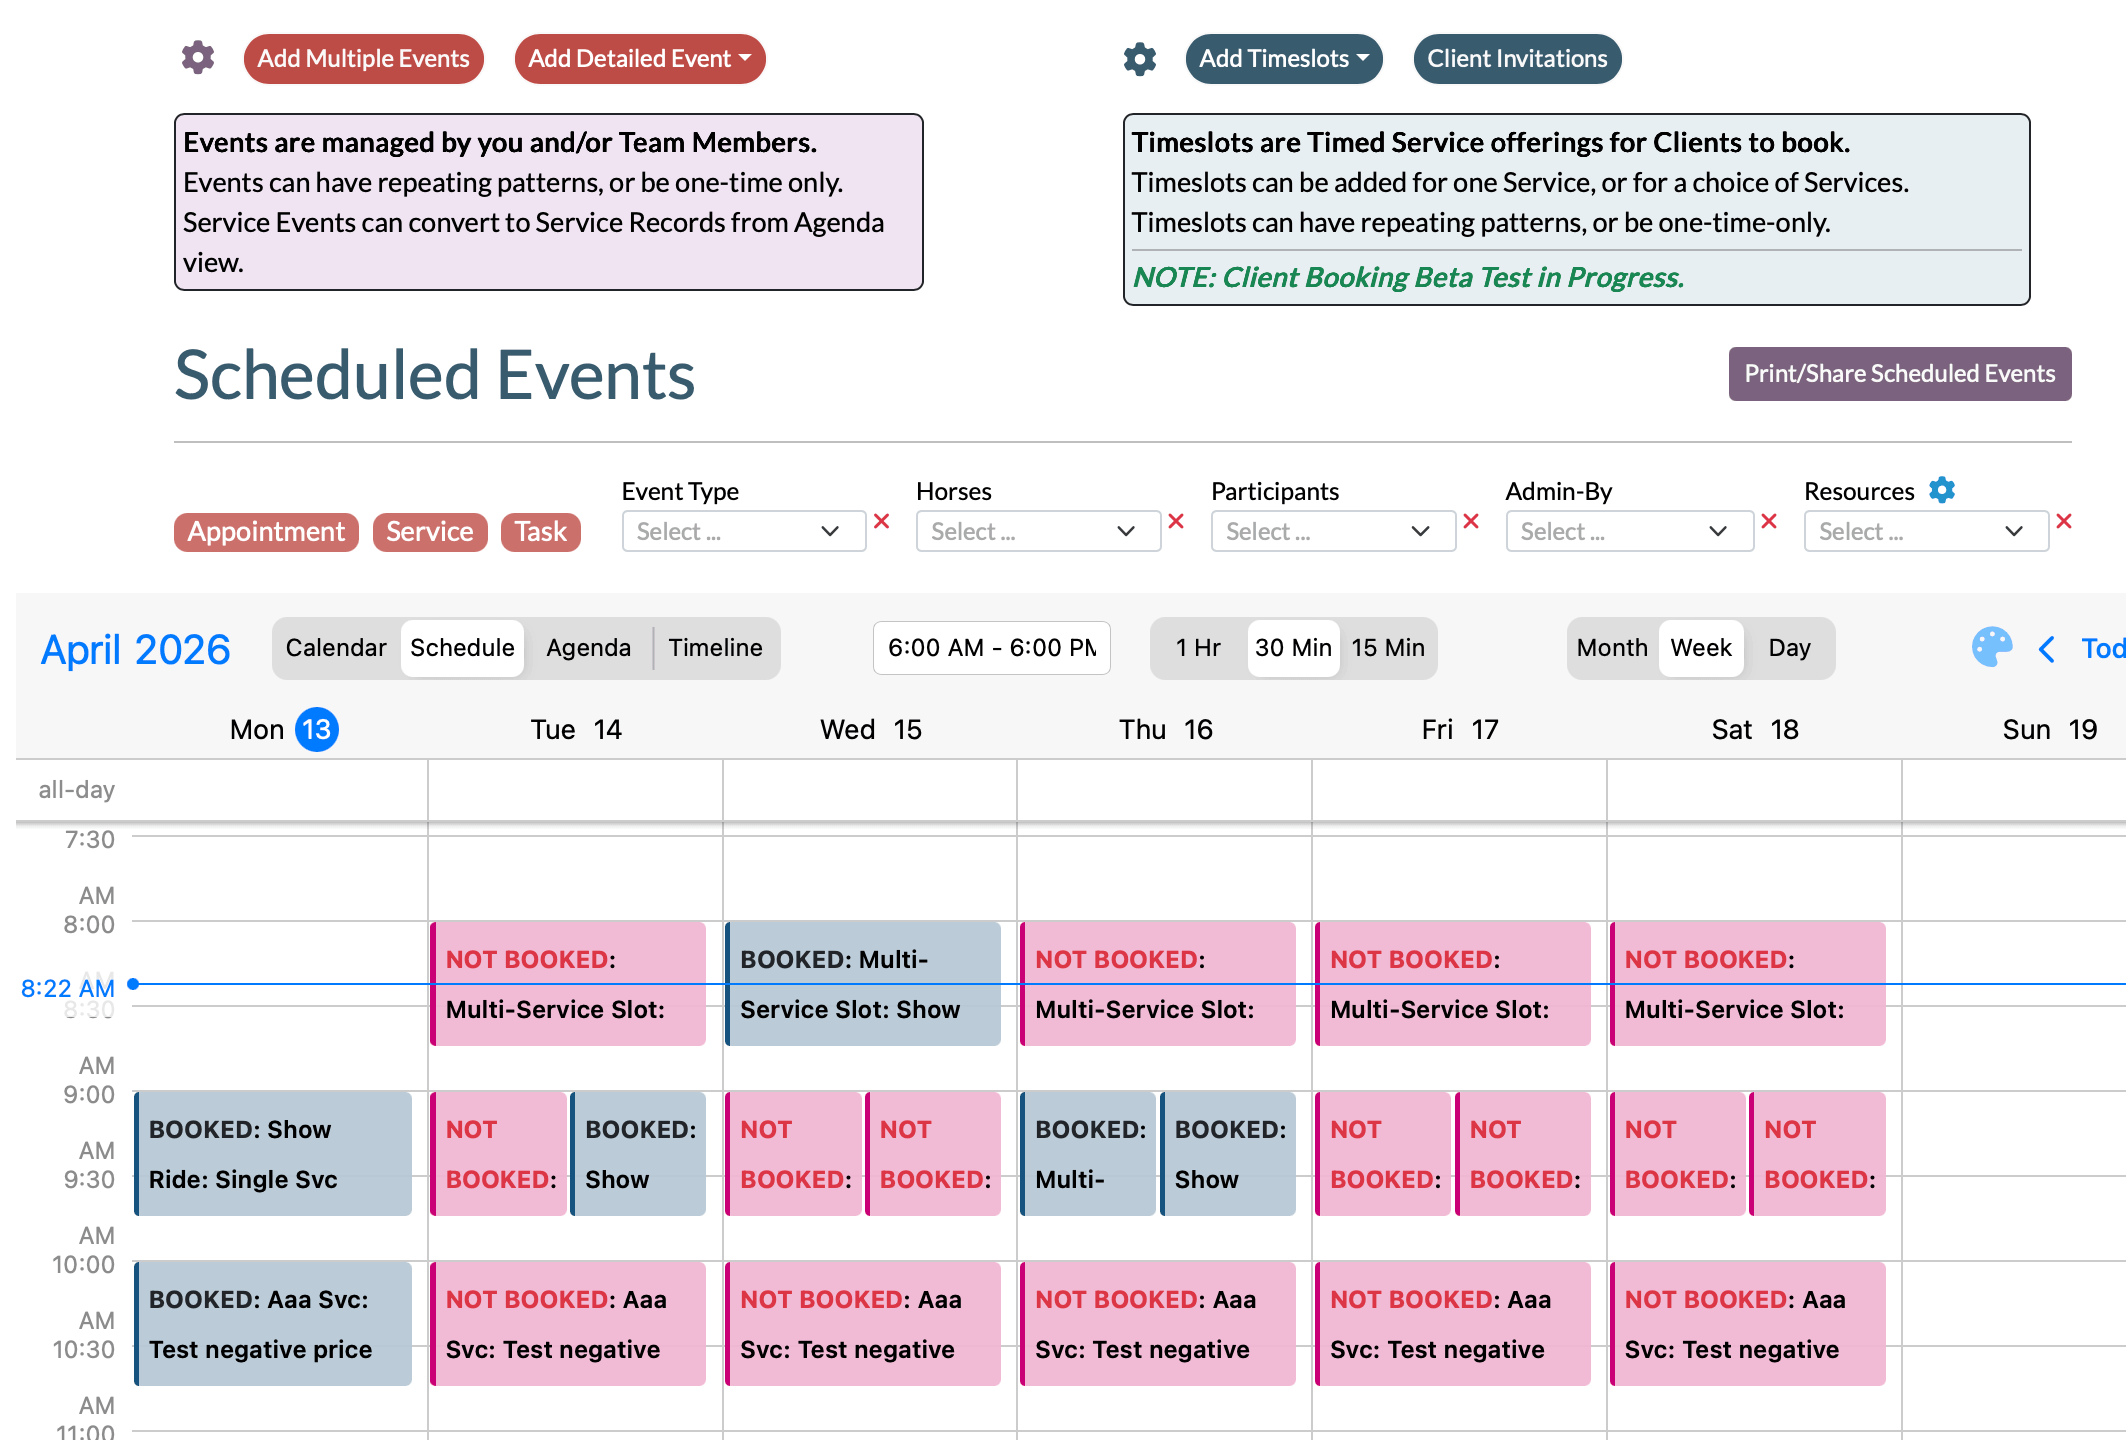Screen dimensions: 2126x1440
Task: Clear the Horses filter X
Action: click(1176, 521)
